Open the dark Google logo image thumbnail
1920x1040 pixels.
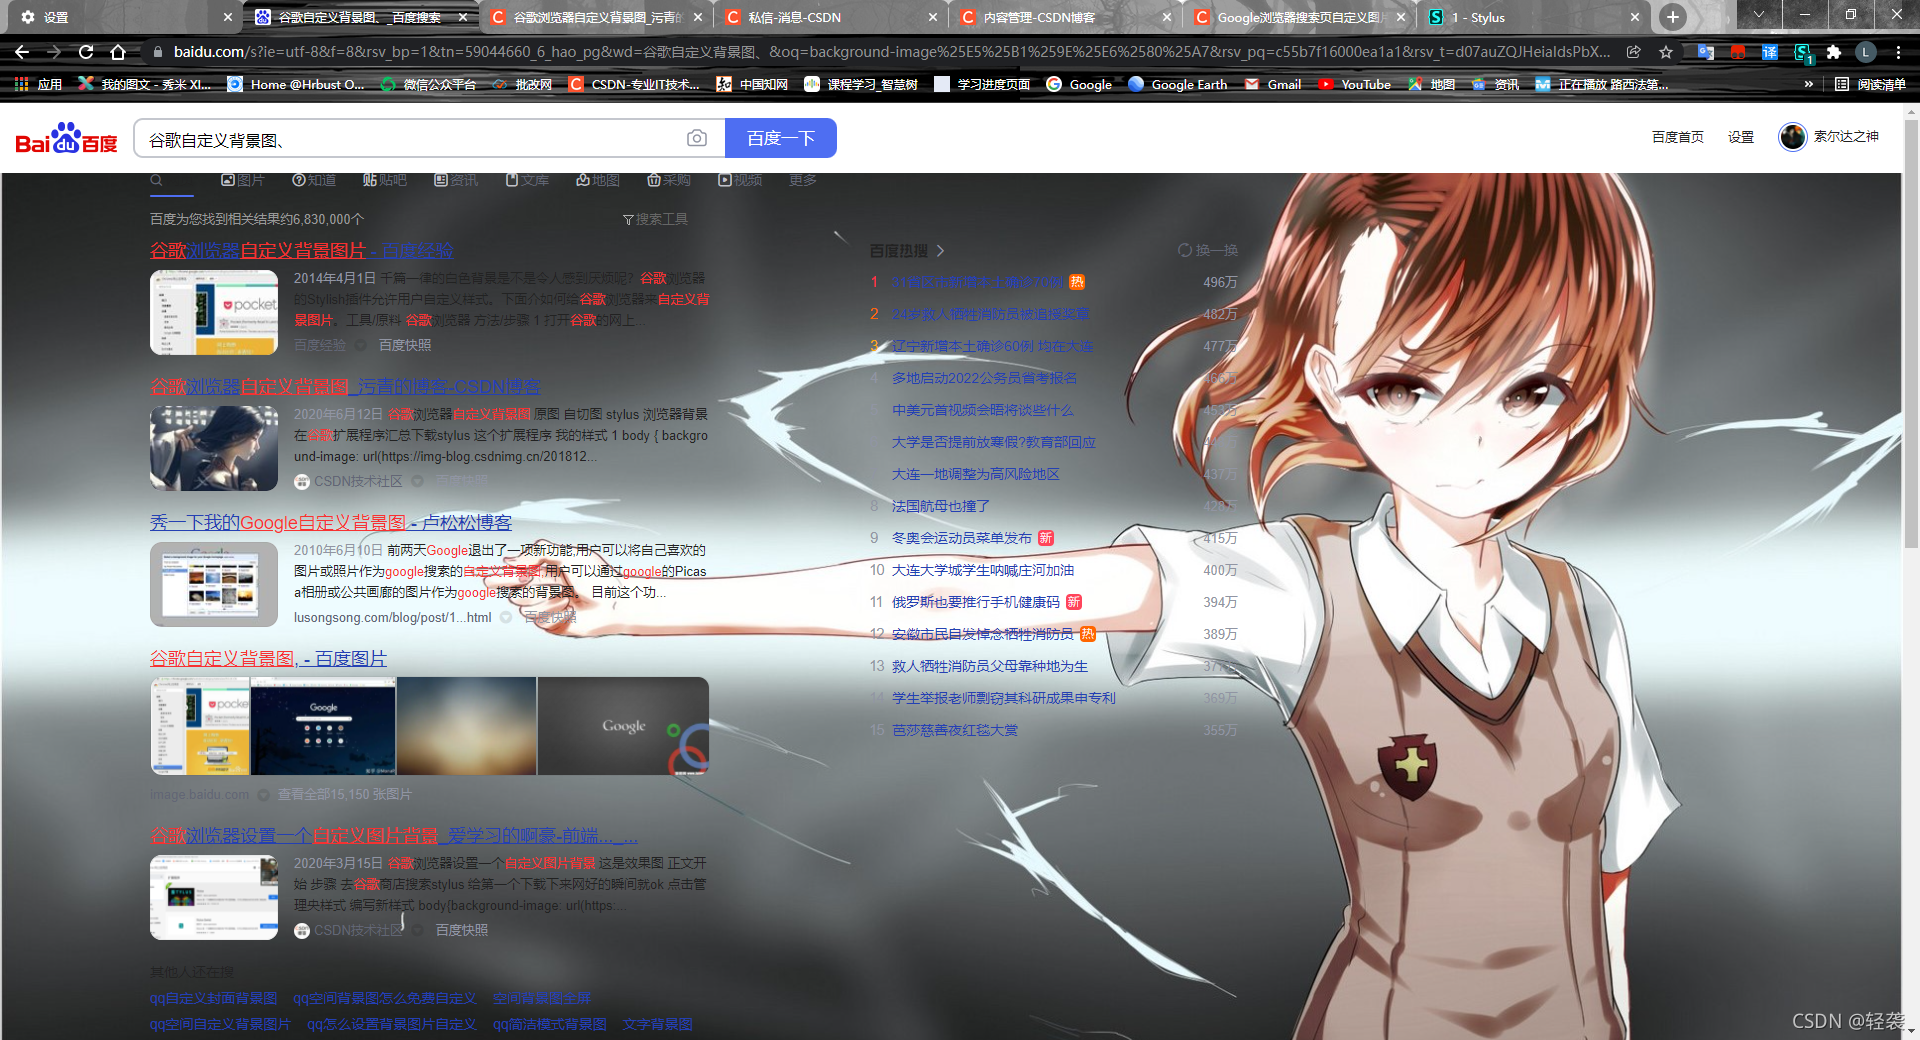pos(623,726)
